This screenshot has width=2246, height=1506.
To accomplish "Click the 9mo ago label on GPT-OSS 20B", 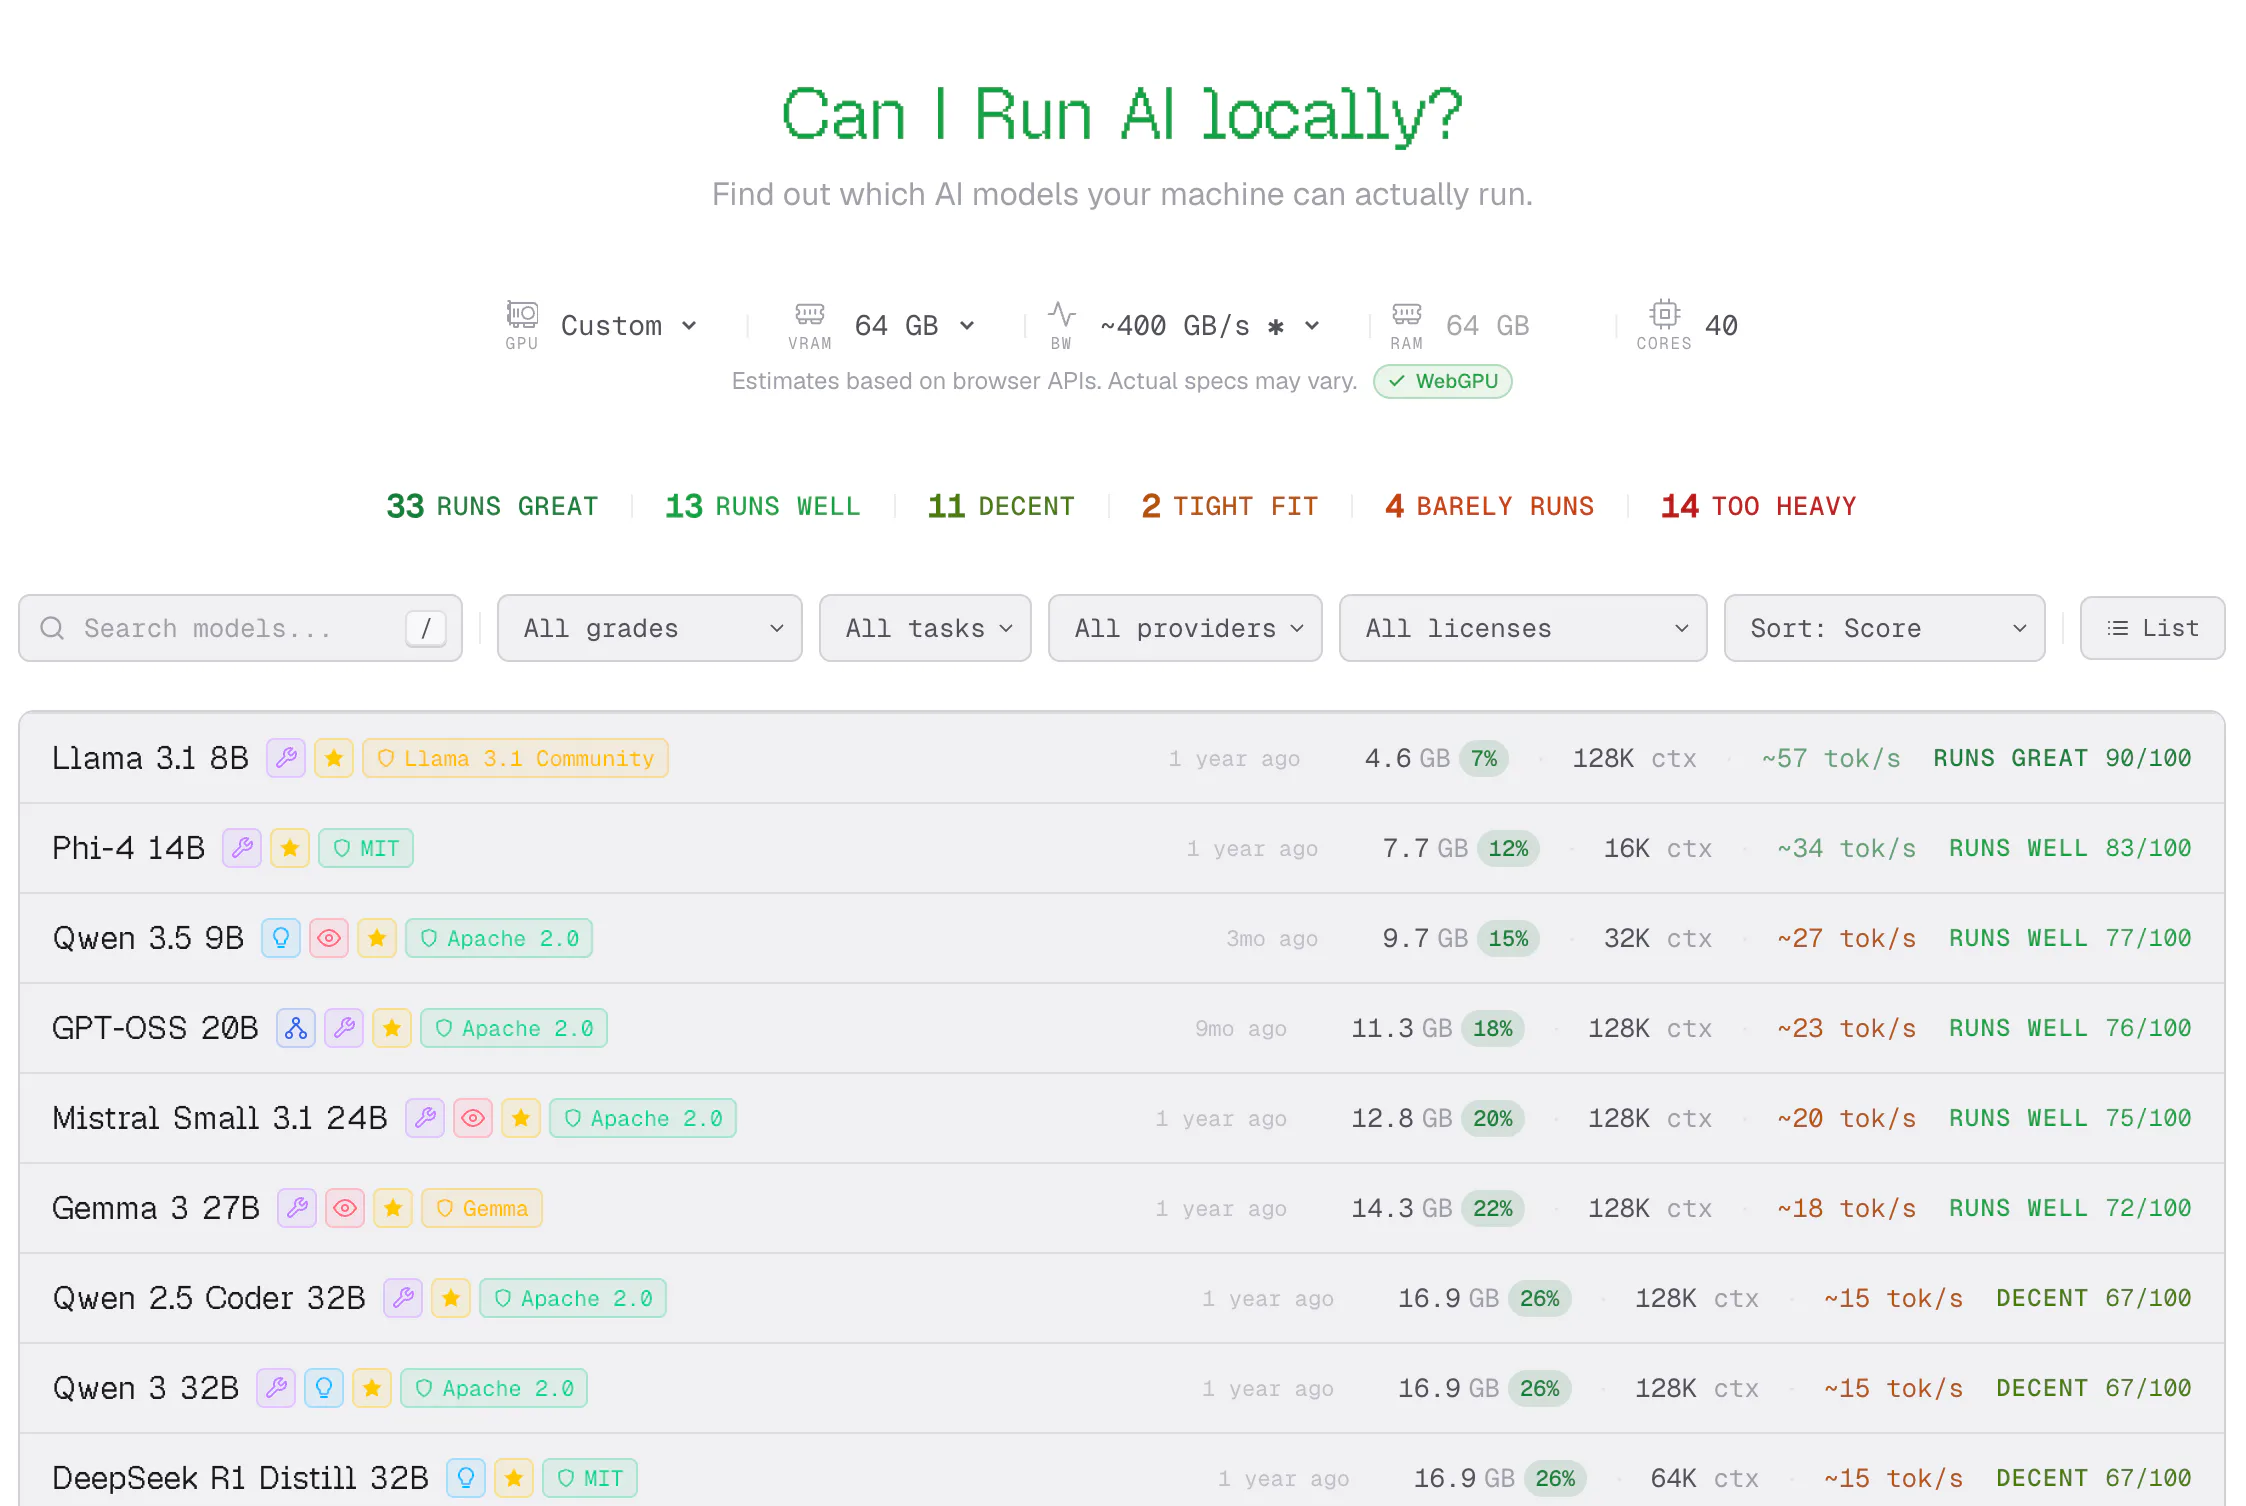I will tap(1241, 1028).
